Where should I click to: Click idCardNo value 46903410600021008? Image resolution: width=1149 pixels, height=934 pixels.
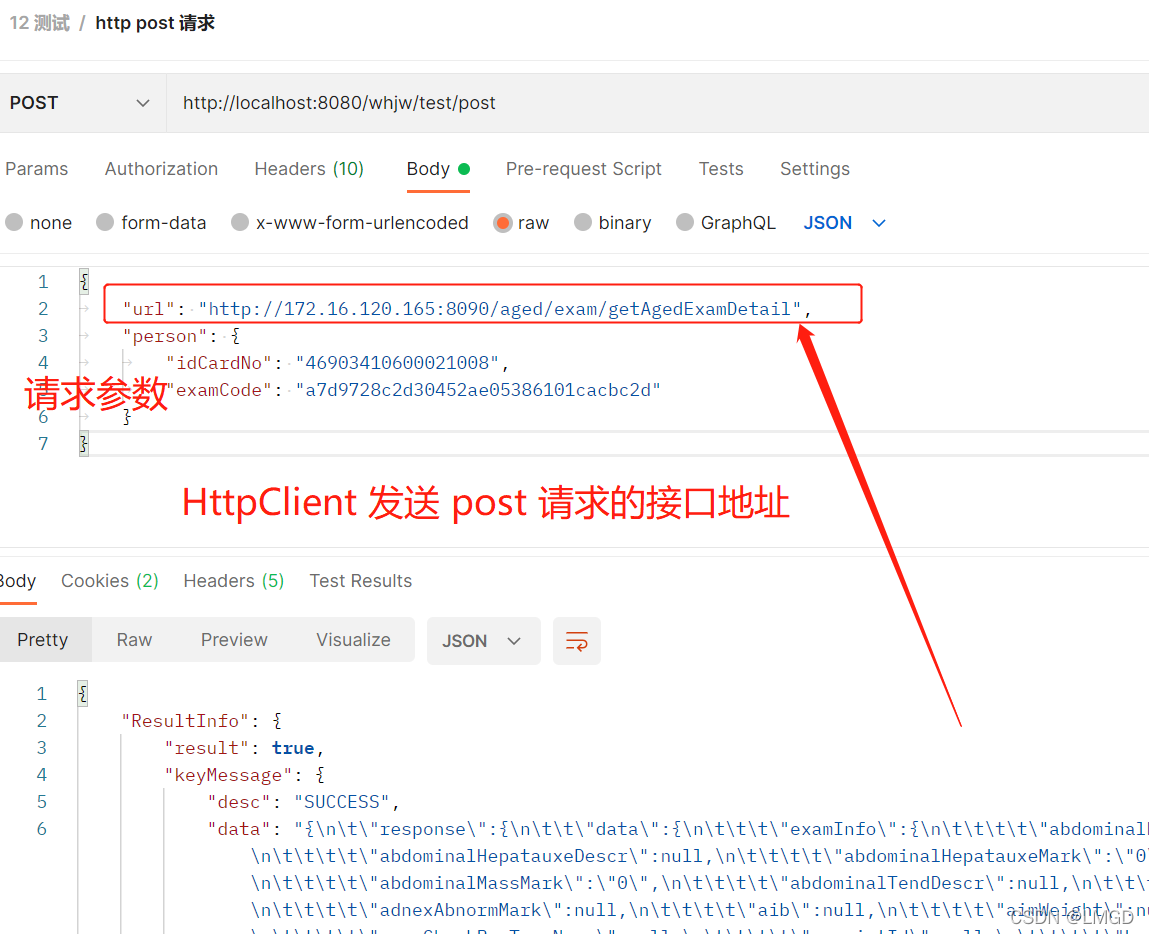point(398,363)
